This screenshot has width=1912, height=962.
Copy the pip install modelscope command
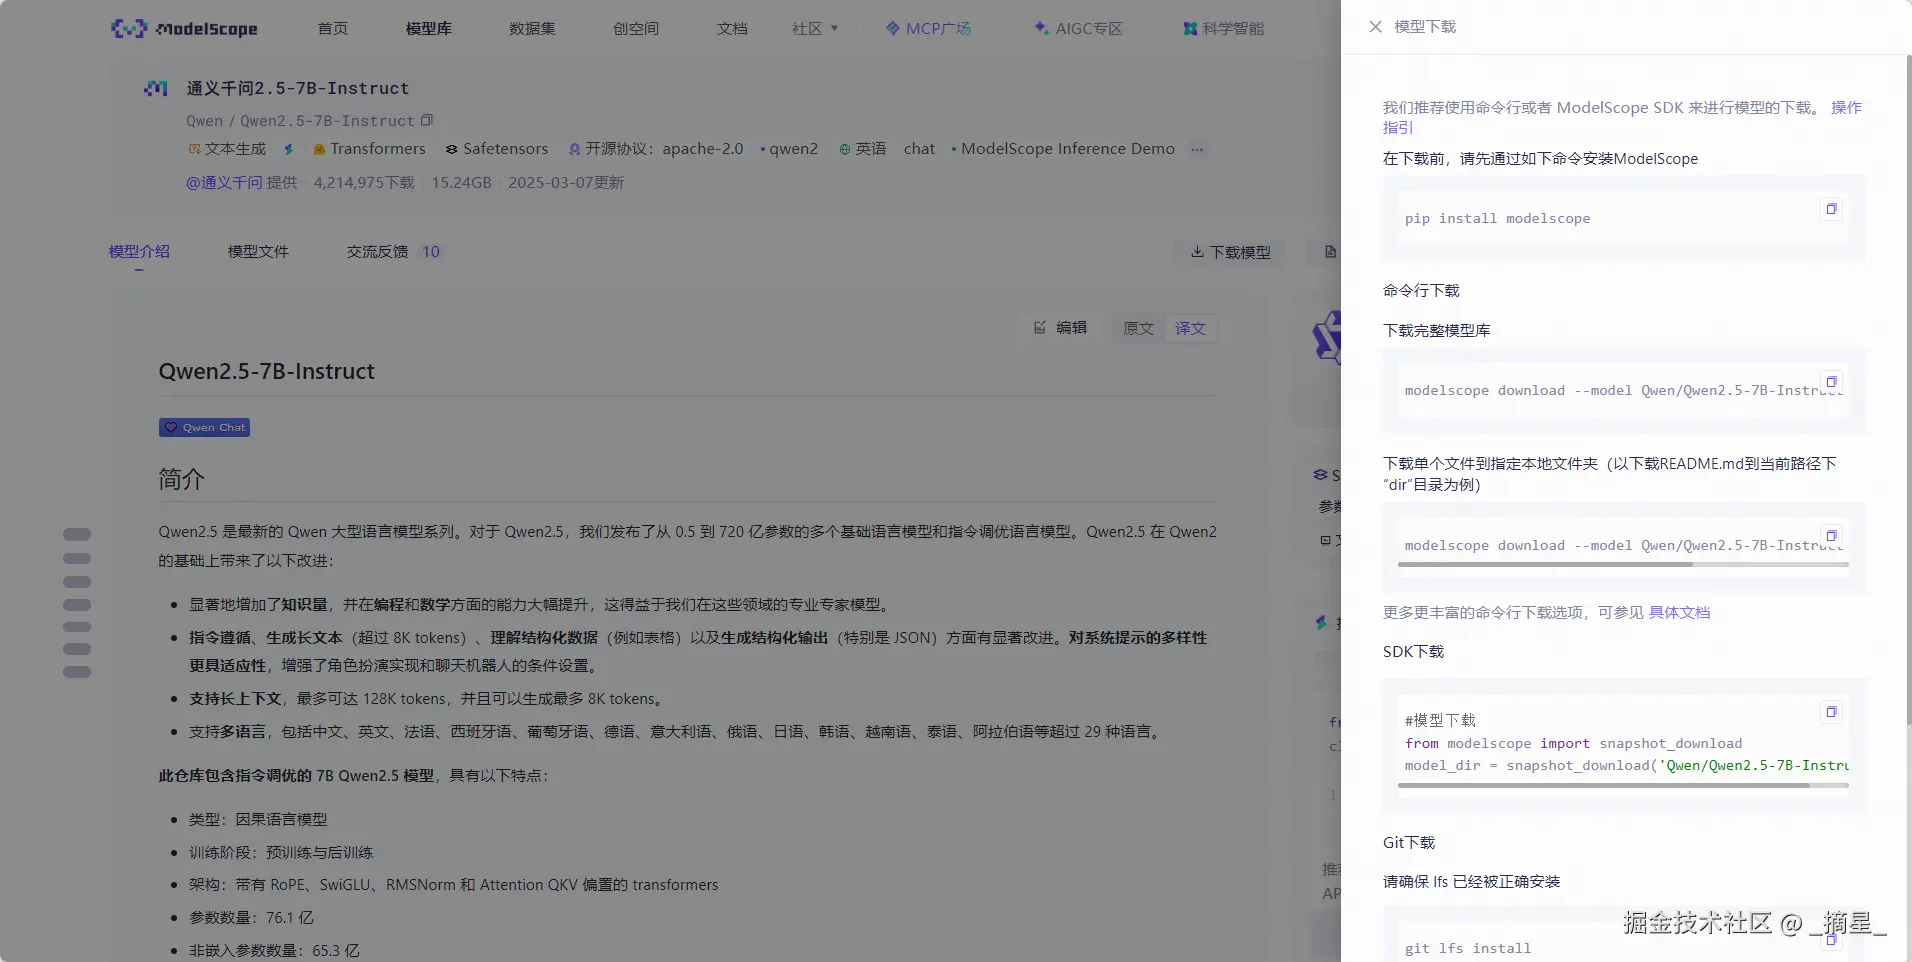pos(1831,209)
